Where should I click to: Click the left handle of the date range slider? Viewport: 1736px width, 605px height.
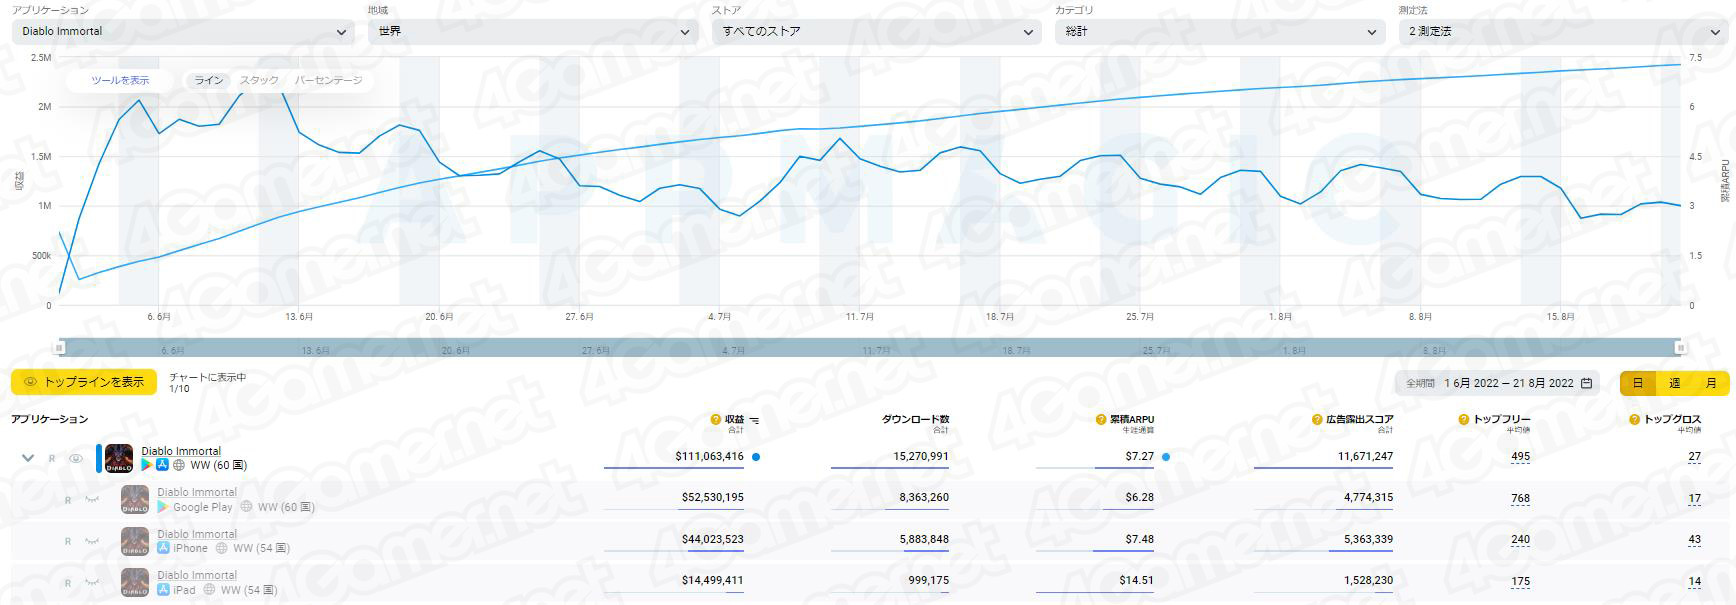click(60, 348)
